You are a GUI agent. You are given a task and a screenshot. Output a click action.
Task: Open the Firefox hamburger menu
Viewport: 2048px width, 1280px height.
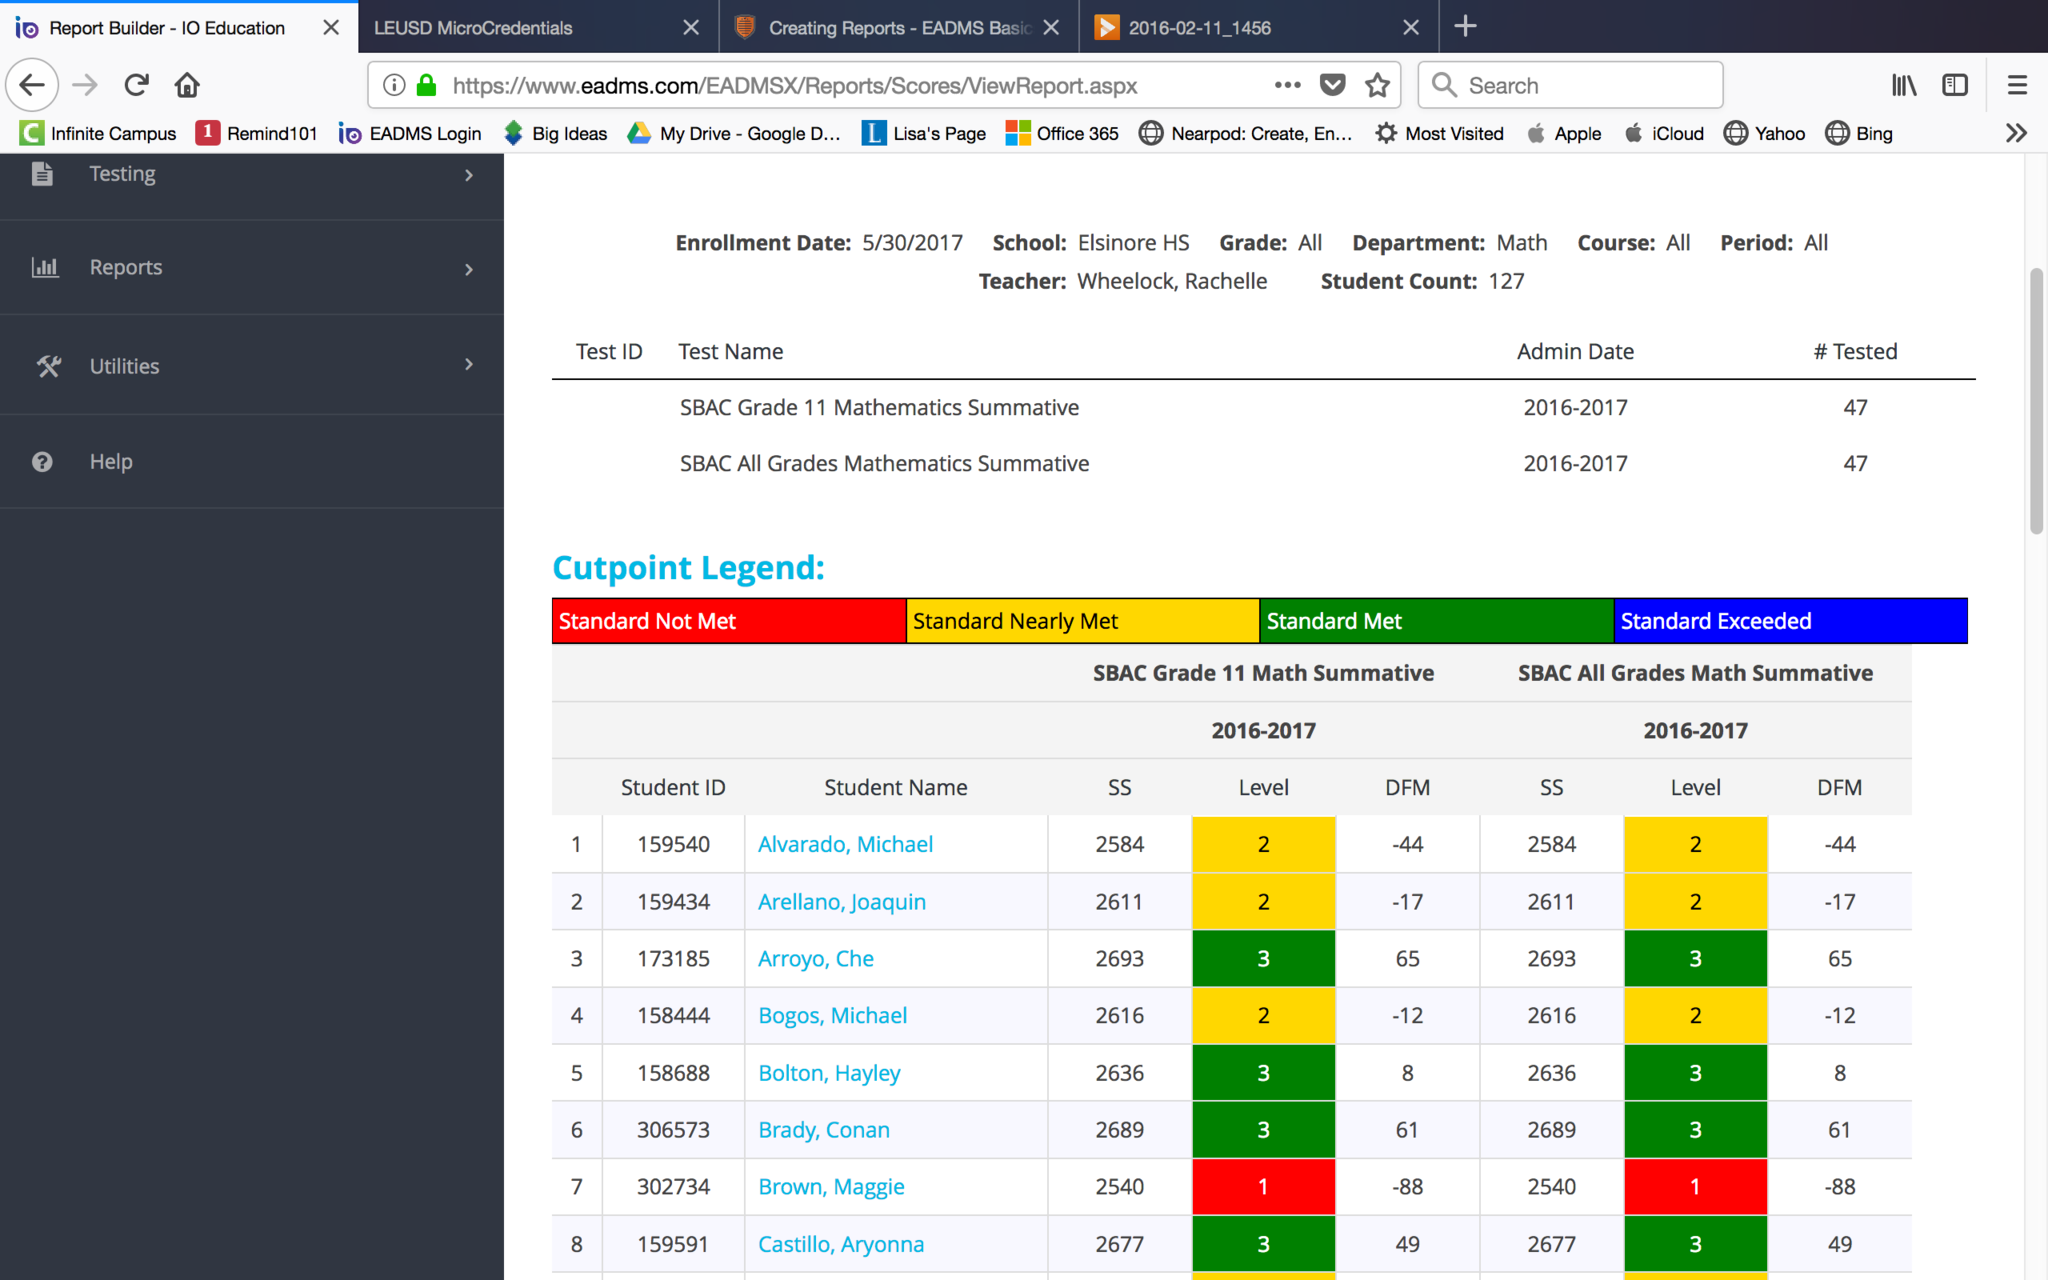2017,85
